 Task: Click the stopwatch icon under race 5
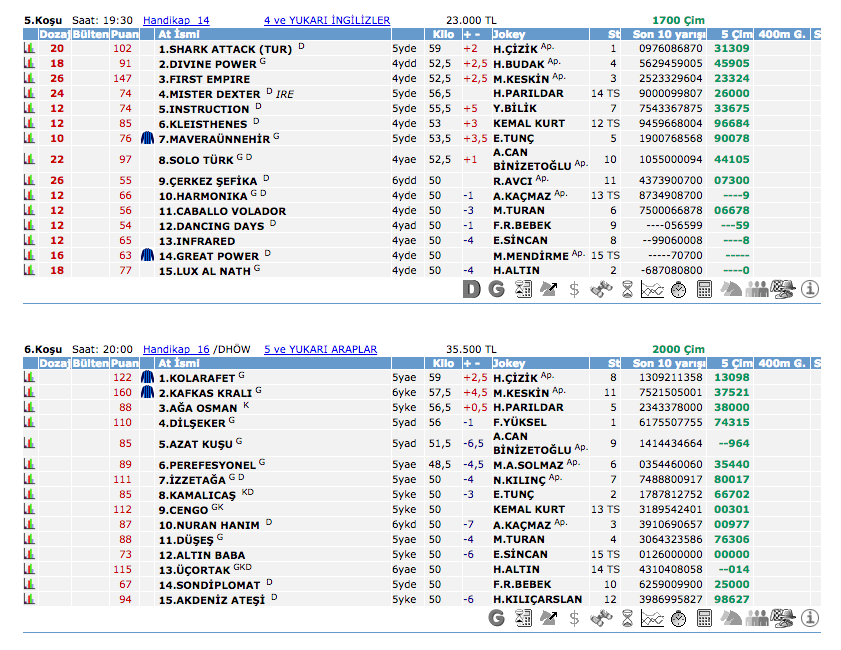[x=678, y=290]
